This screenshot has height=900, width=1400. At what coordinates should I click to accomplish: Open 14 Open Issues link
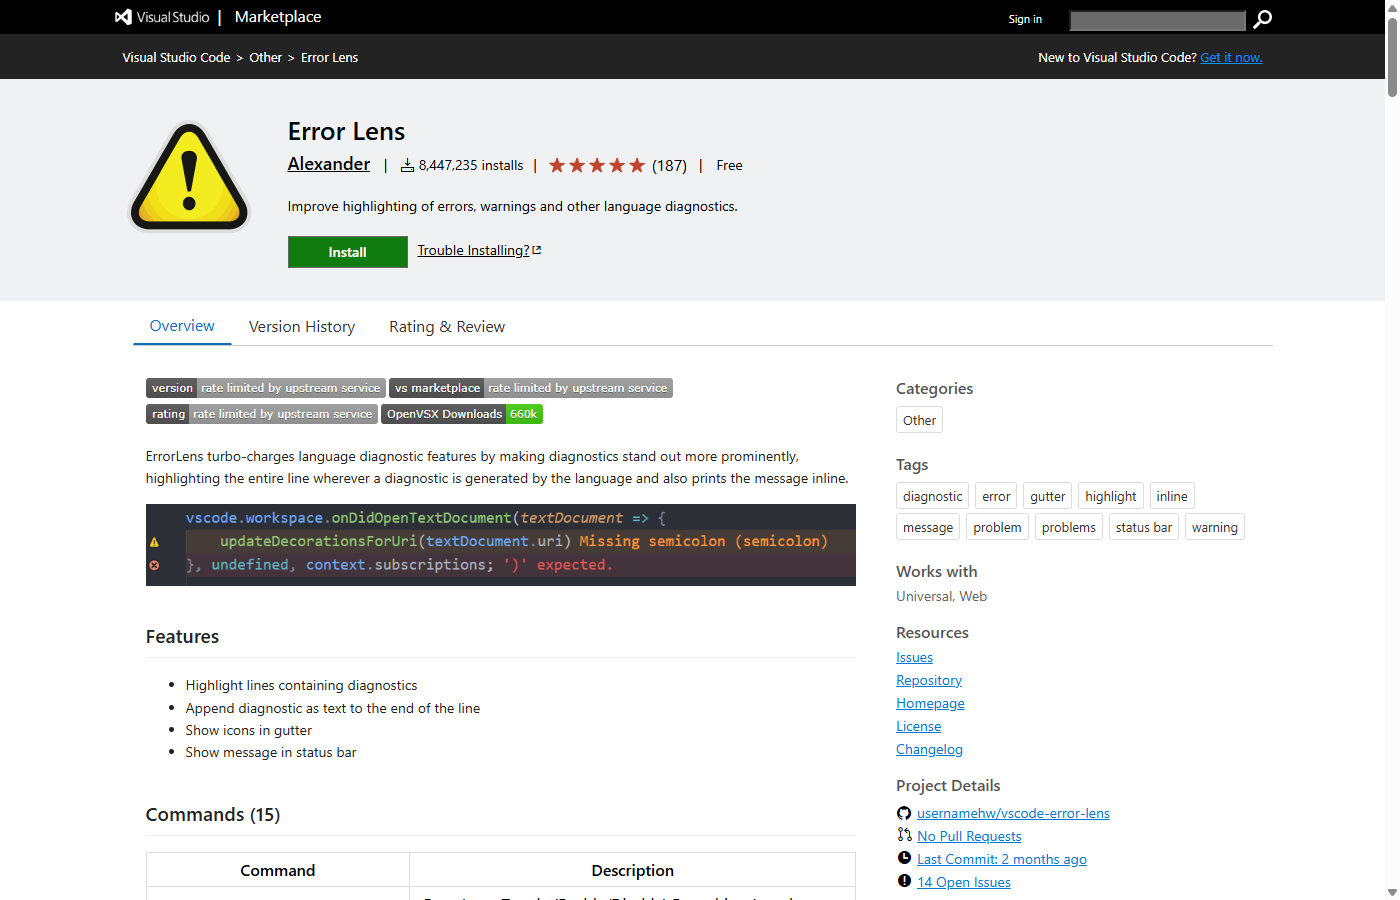pyautogui.click(x=964, y=882)
